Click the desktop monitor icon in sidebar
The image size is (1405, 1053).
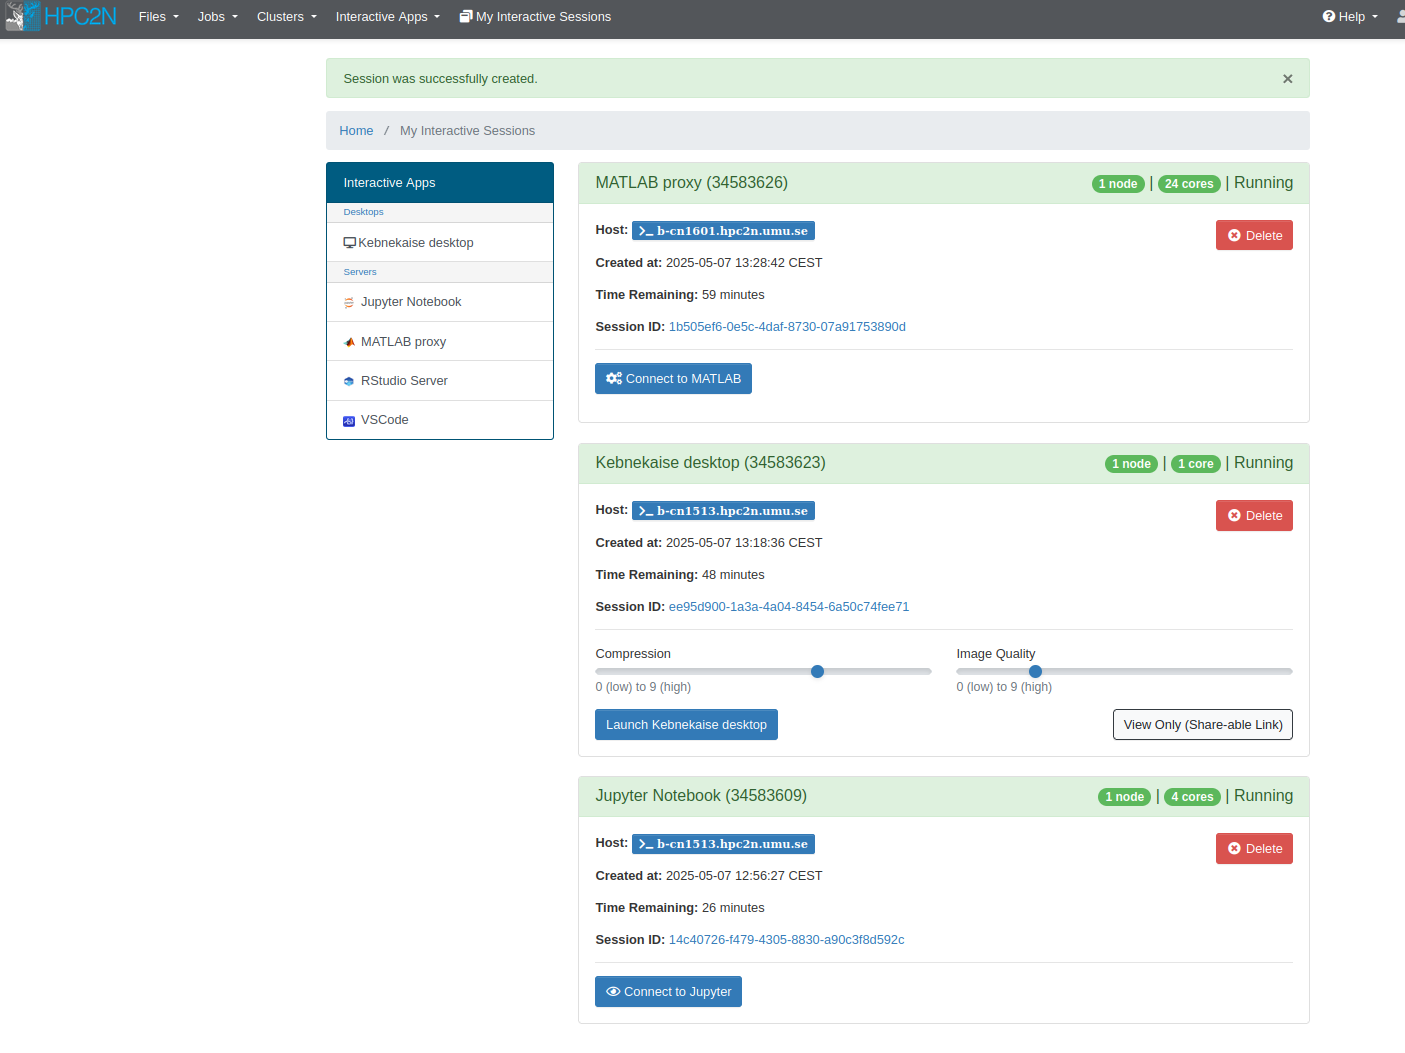pyautogui.click(x=350, y=243)
